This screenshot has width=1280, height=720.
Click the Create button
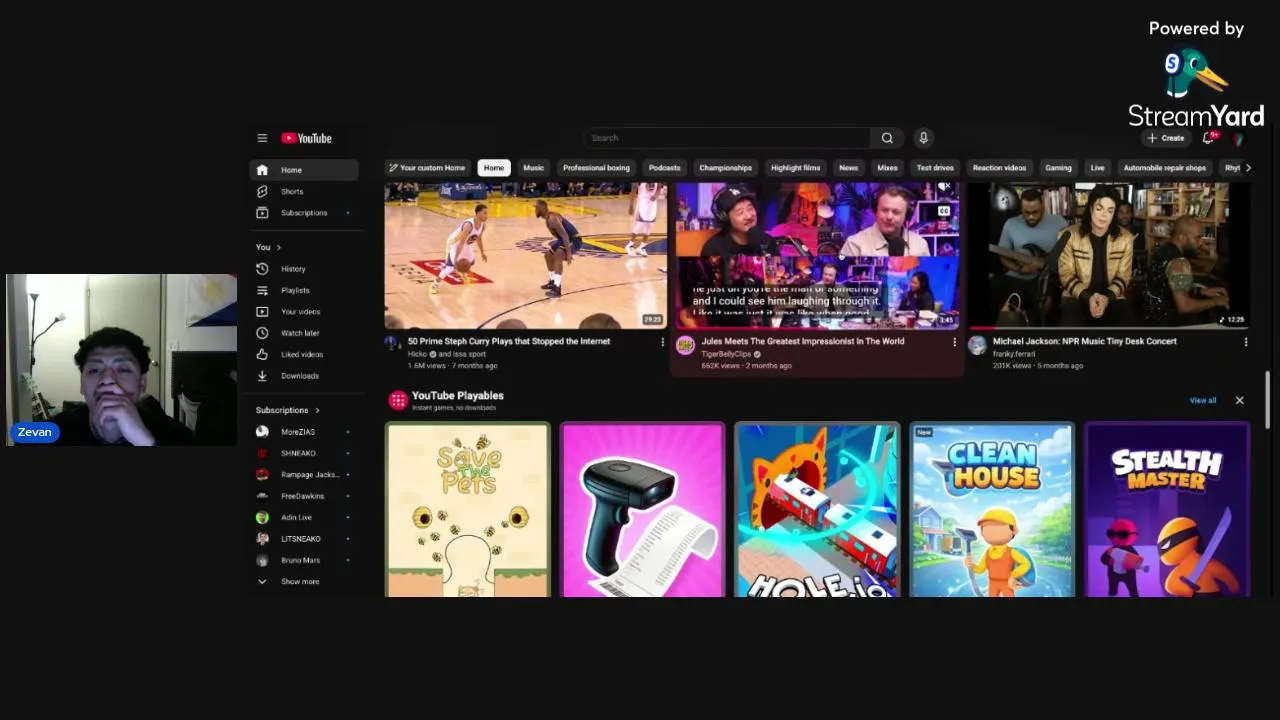point(1166,138)
